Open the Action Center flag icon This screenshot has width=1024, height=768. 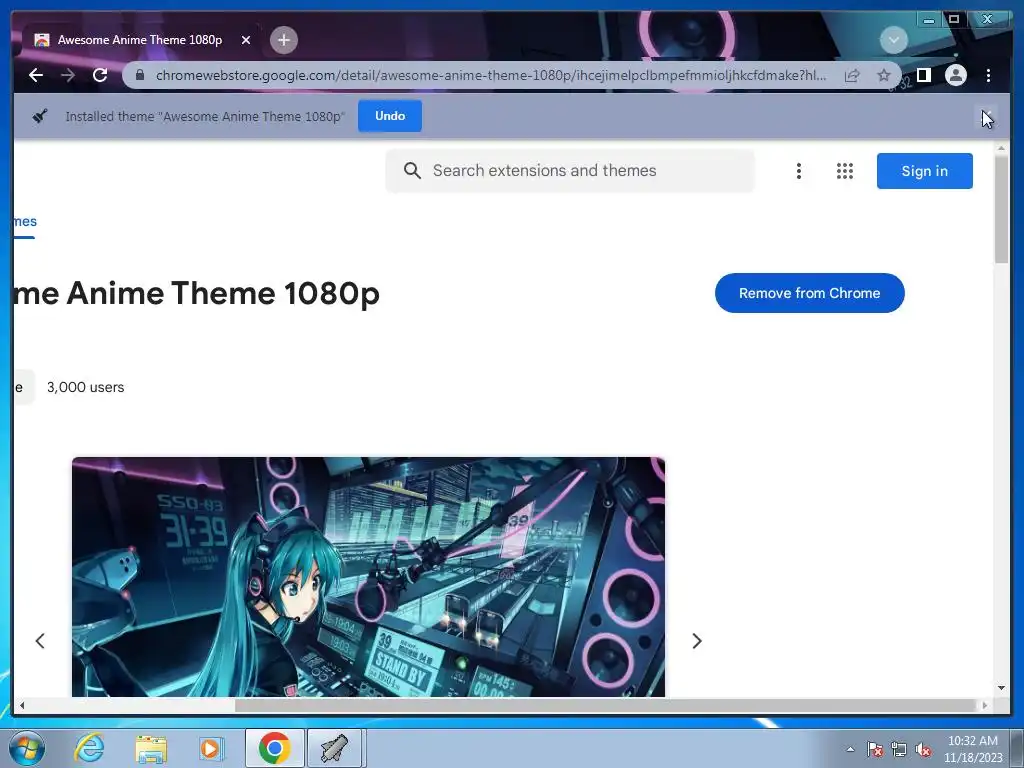click(874, 749)
